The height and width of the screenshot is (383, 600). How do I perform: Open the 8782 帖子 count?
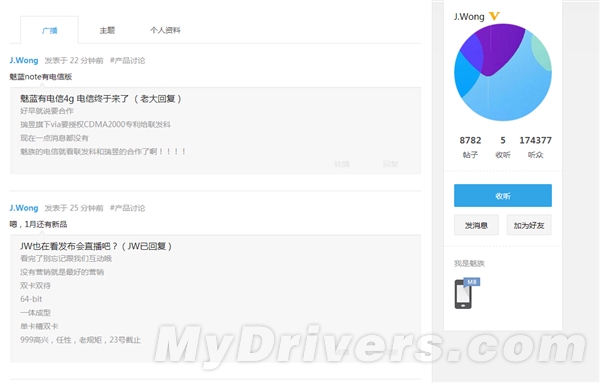pyautogui.click(x=470, y=147)
